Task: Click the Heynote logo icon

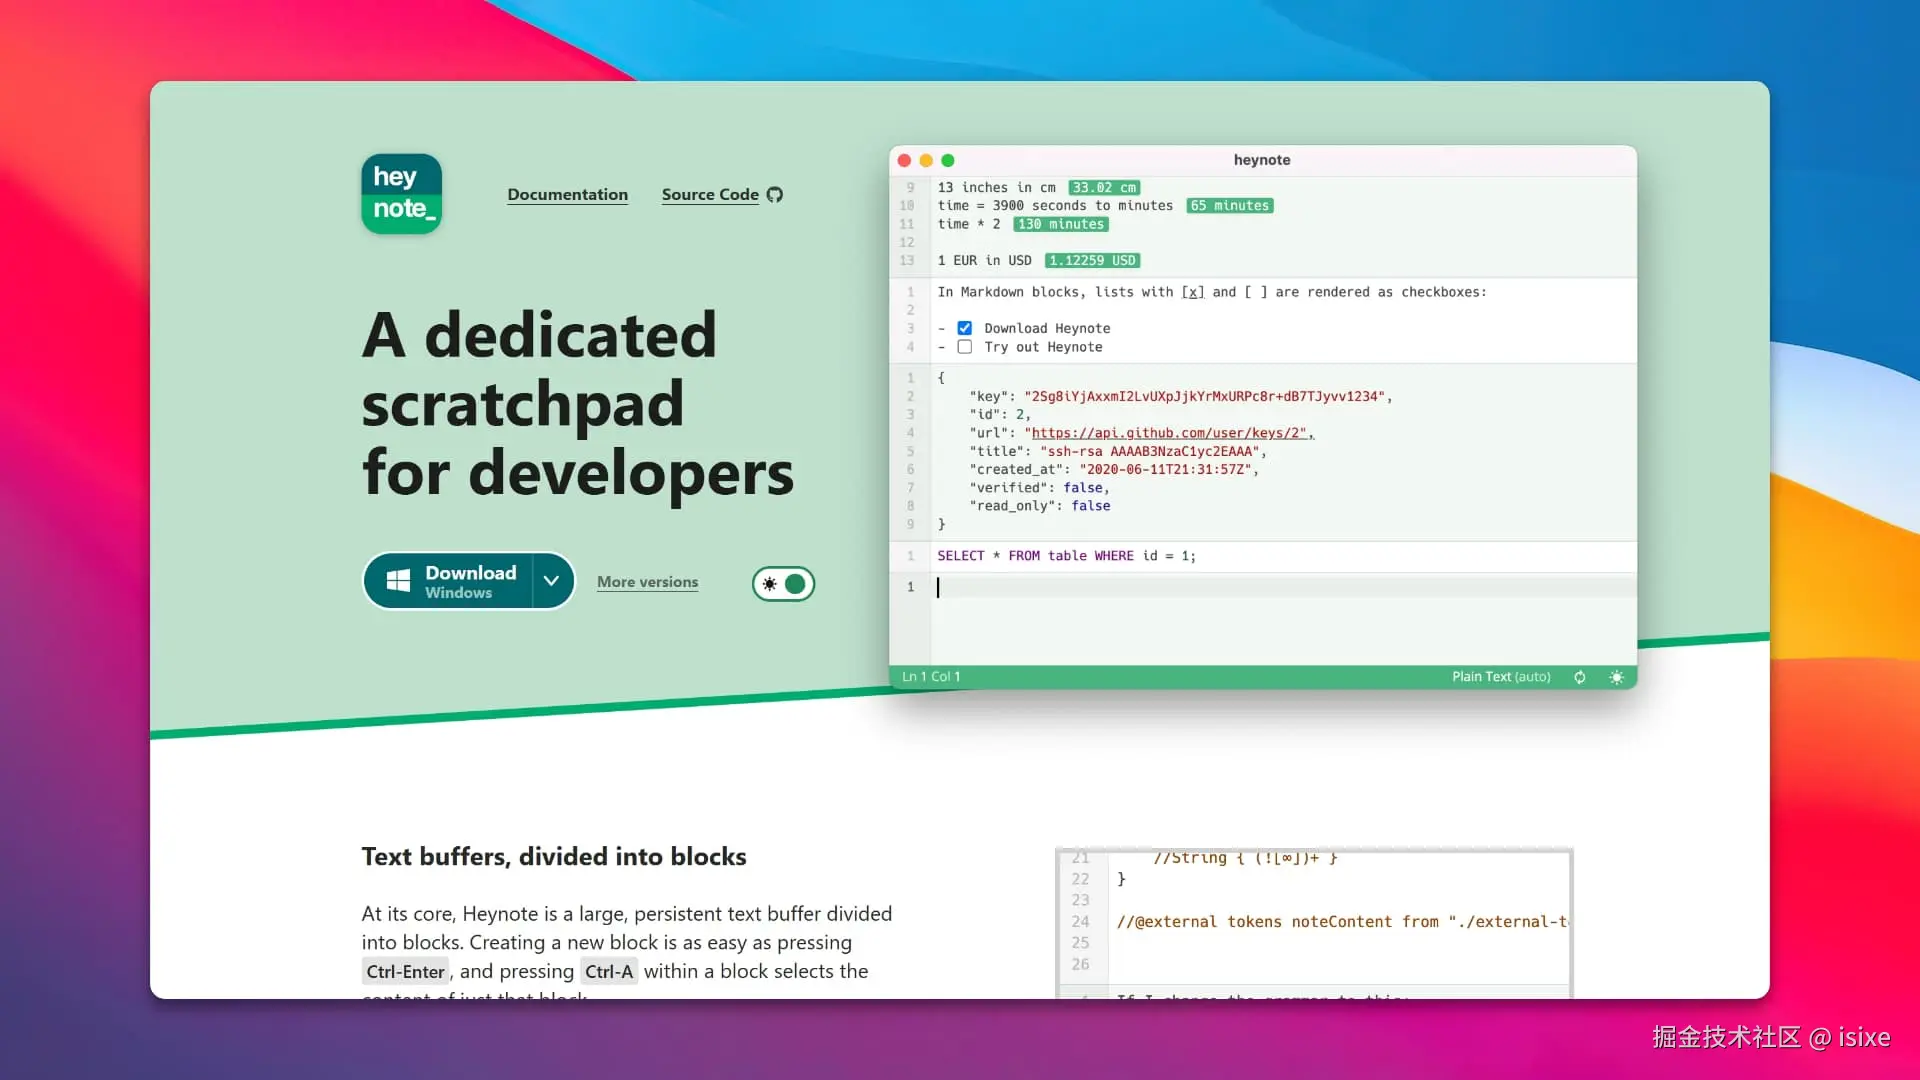Action: click(401, 194)
